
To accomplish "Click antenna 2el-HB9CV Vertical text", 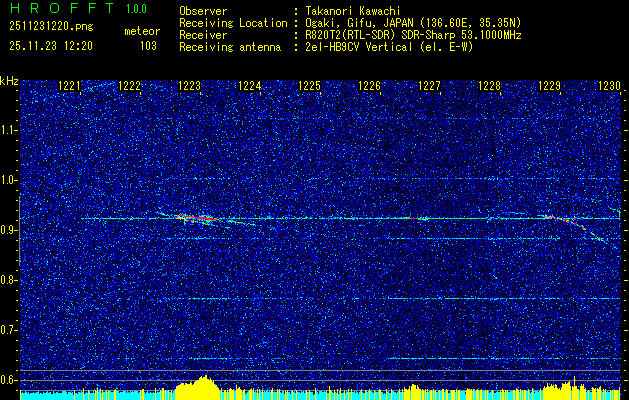I will click(389, 47).
